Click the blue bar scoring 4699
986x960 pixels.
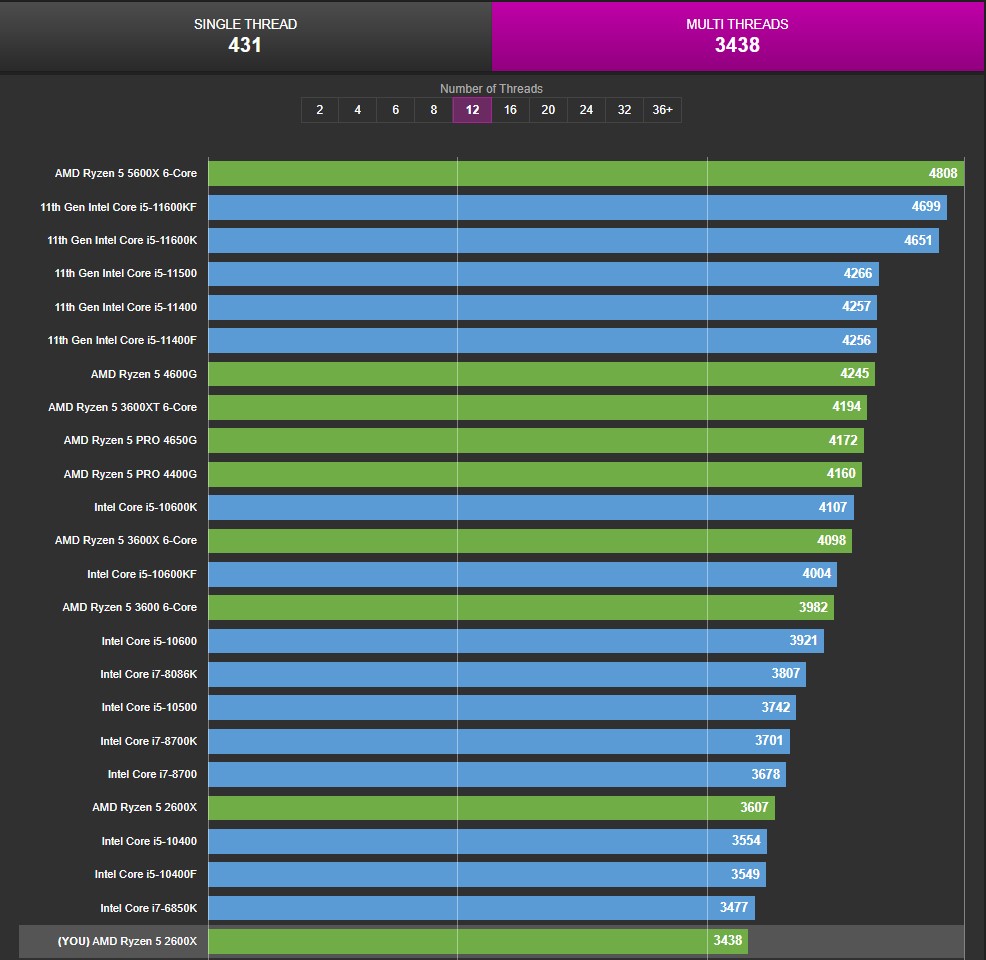577,207
